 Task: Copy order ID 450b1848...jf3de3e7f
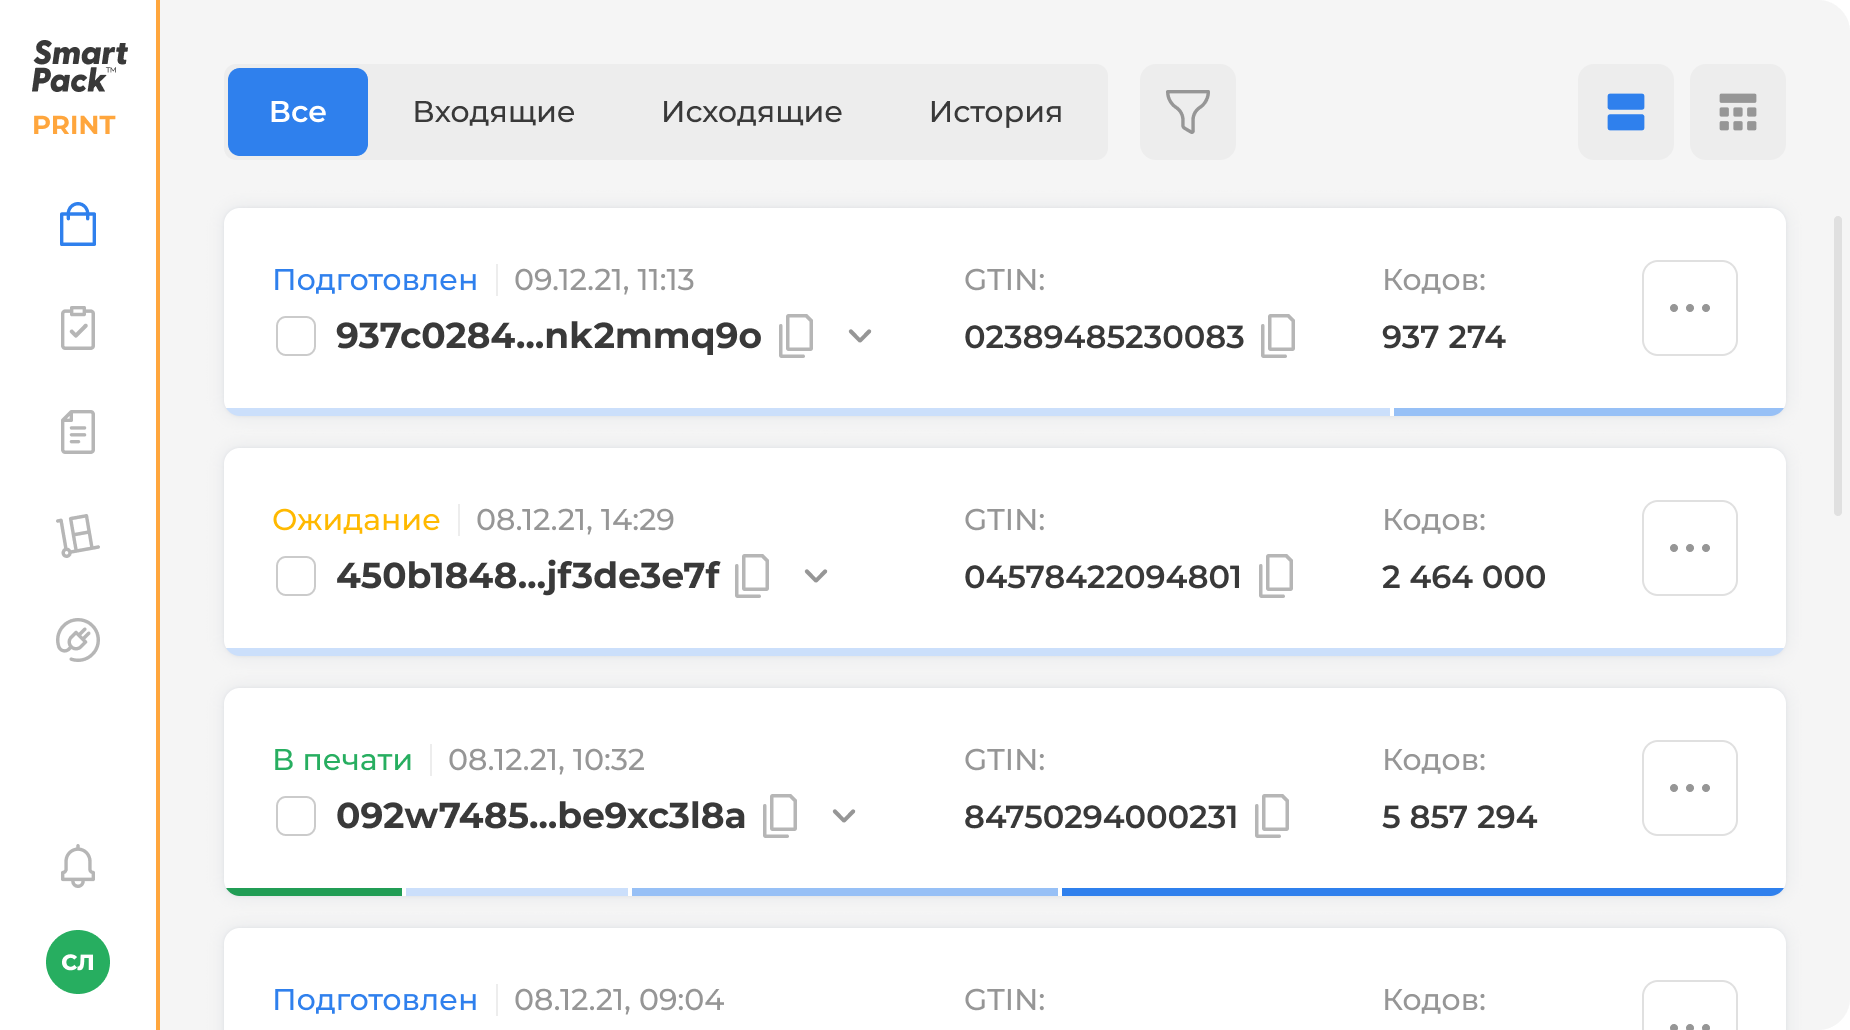coord(752,576)
